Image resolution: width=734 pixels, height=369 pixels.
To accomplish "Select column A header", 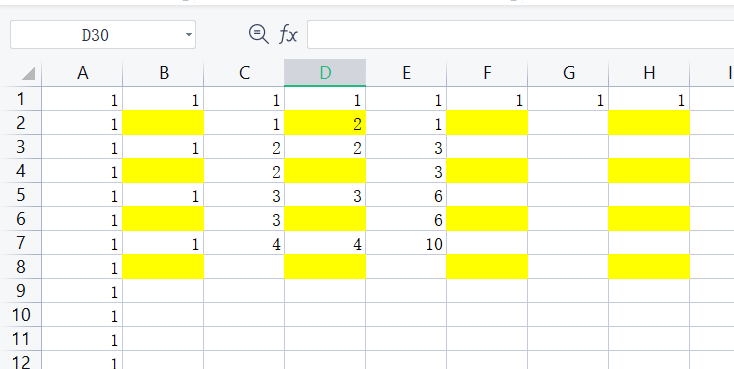I will click(82, 73).
